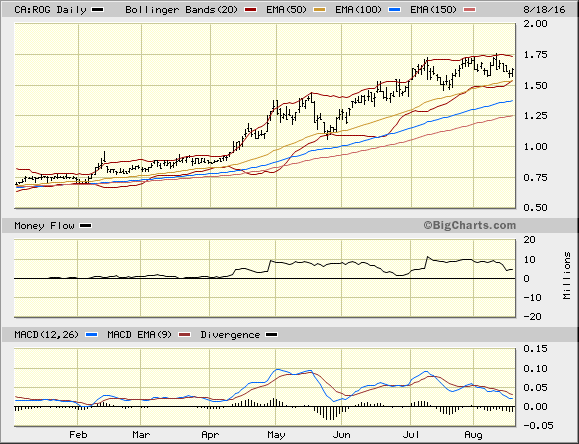Click the 0.75 price axis value

535,178
